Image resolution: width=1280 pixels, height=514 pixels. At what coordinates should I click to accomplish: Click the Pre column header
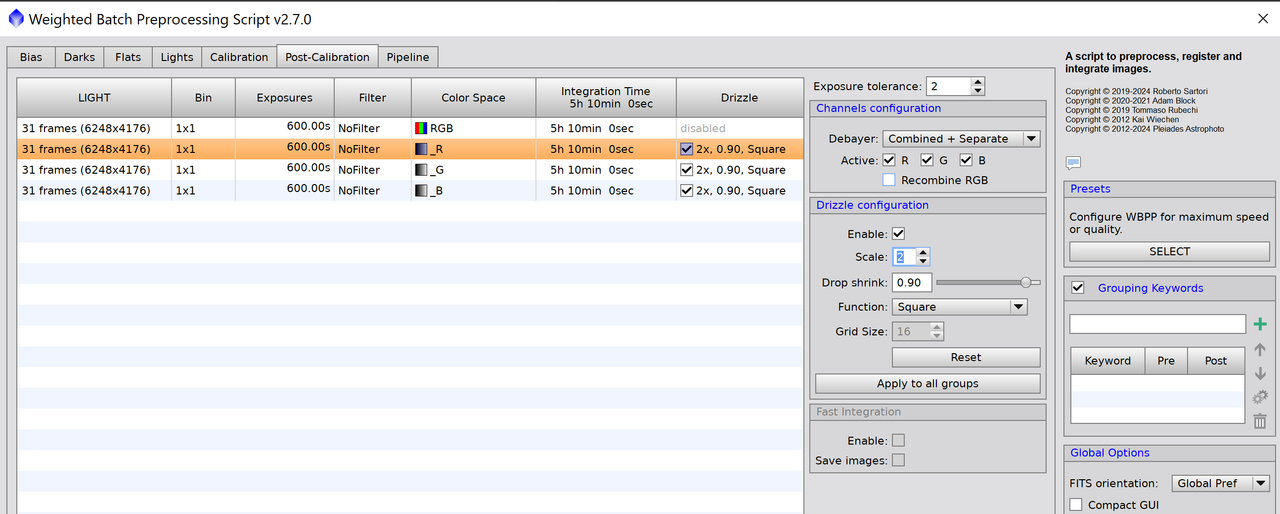click(x=1166, y=360)
